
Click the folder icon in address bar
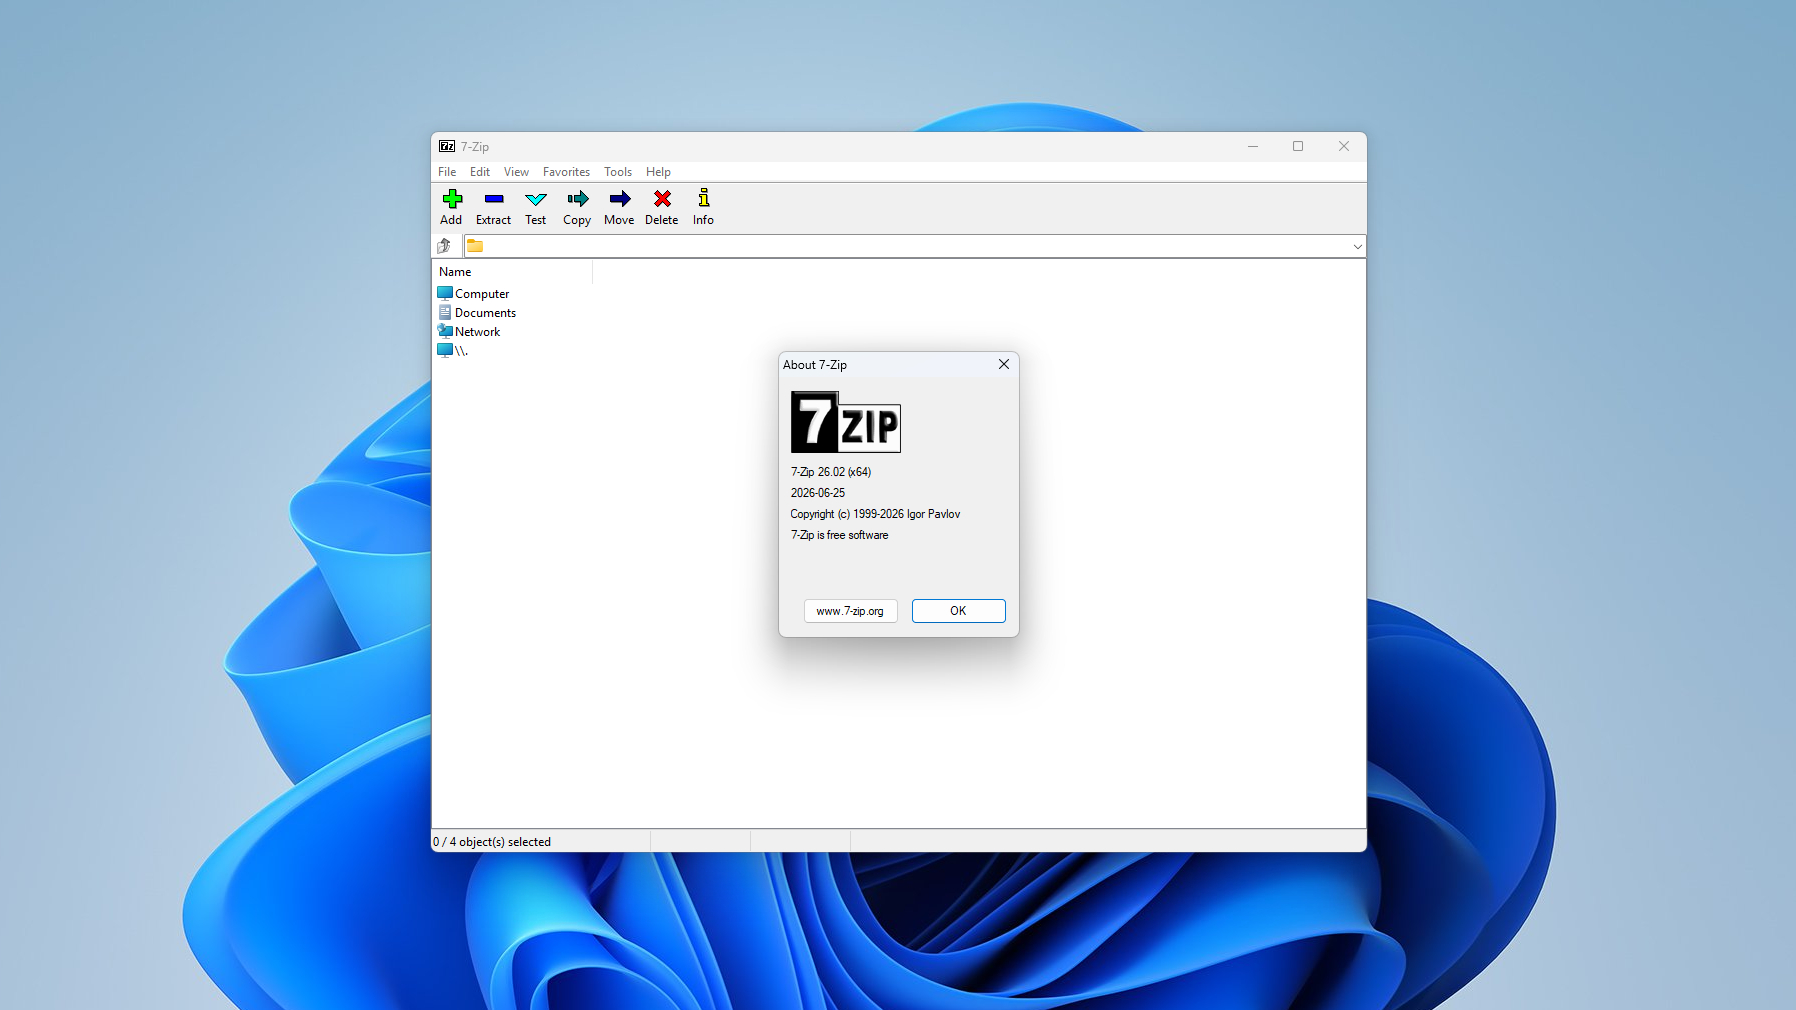[x=475, y=245]
